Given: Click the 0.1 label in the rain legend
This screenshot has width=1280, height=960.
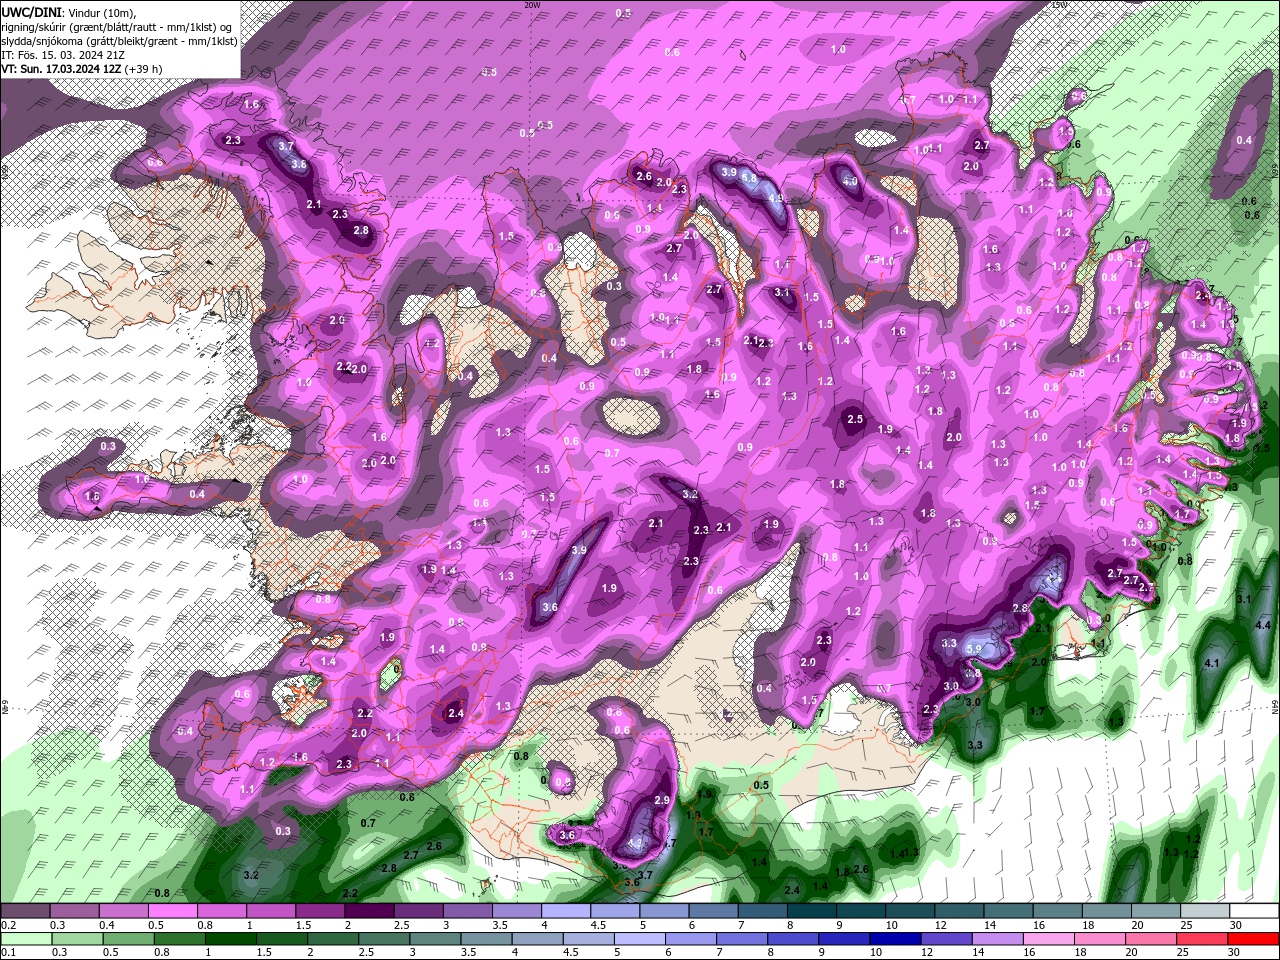Looking at the screenshot, I should (x=9, y=953).
